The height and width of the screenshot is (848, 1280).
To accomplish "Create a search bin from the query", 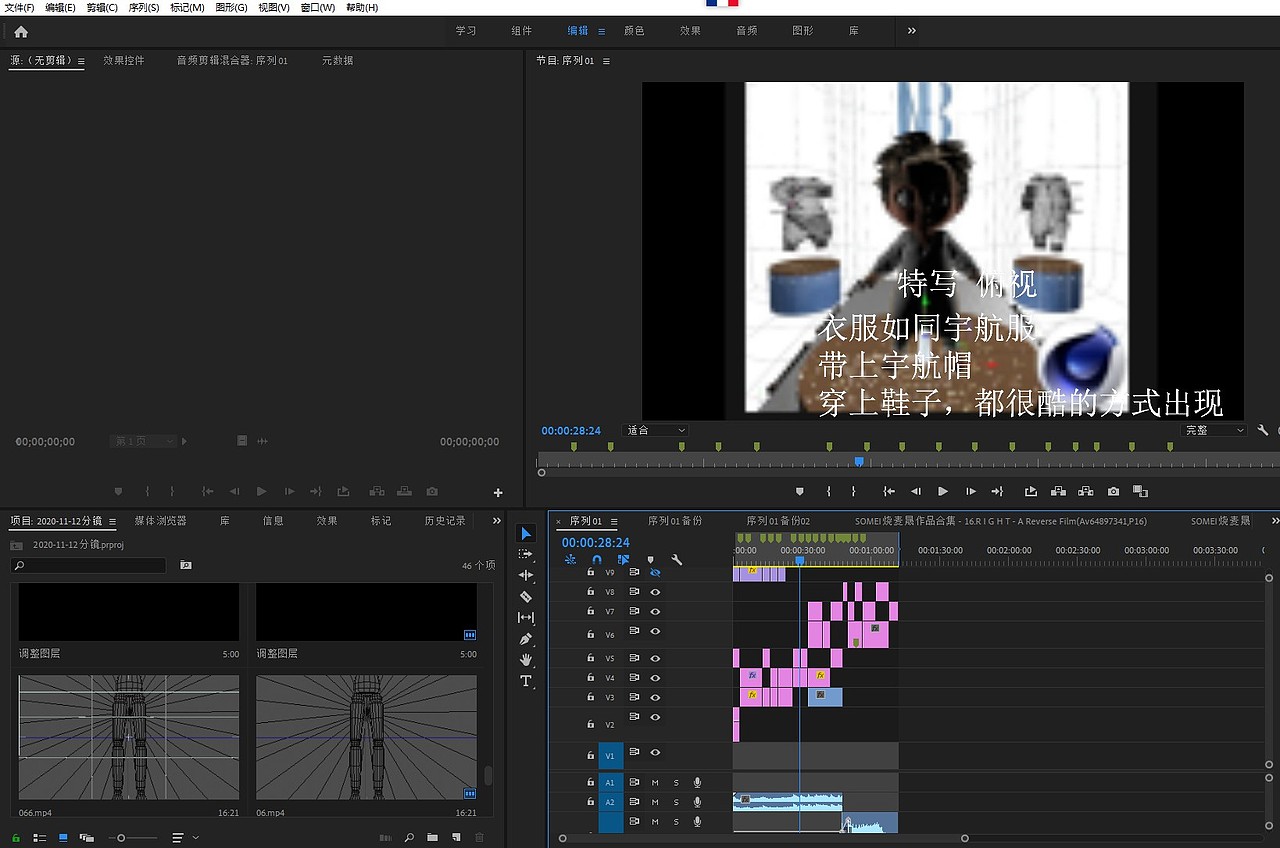I will coord(185,565).
